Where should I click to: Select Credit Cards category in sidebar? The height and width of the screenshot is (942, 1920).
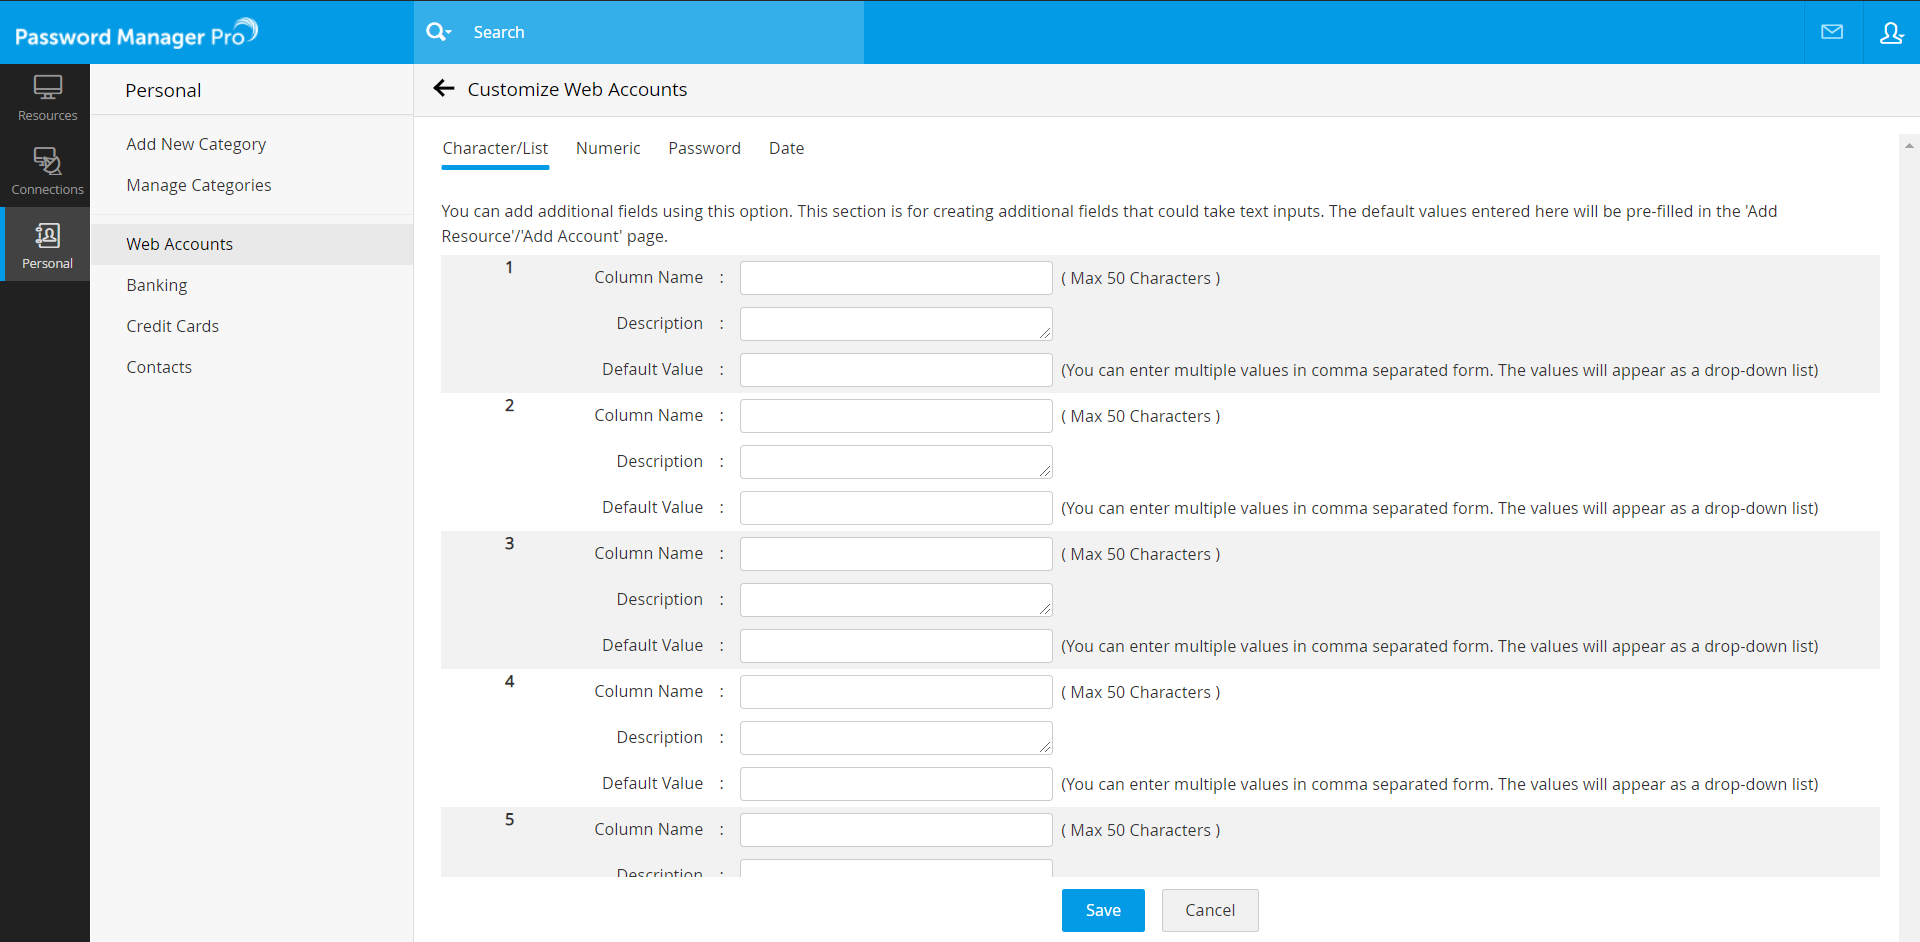tap(173, 326)
